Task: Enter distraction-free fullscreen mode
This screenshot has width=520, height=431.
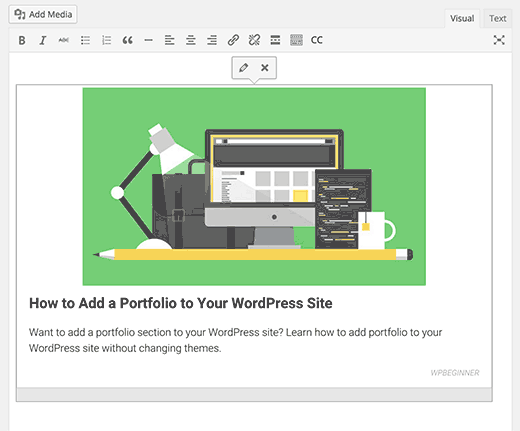Action: [x=499, y=40]
